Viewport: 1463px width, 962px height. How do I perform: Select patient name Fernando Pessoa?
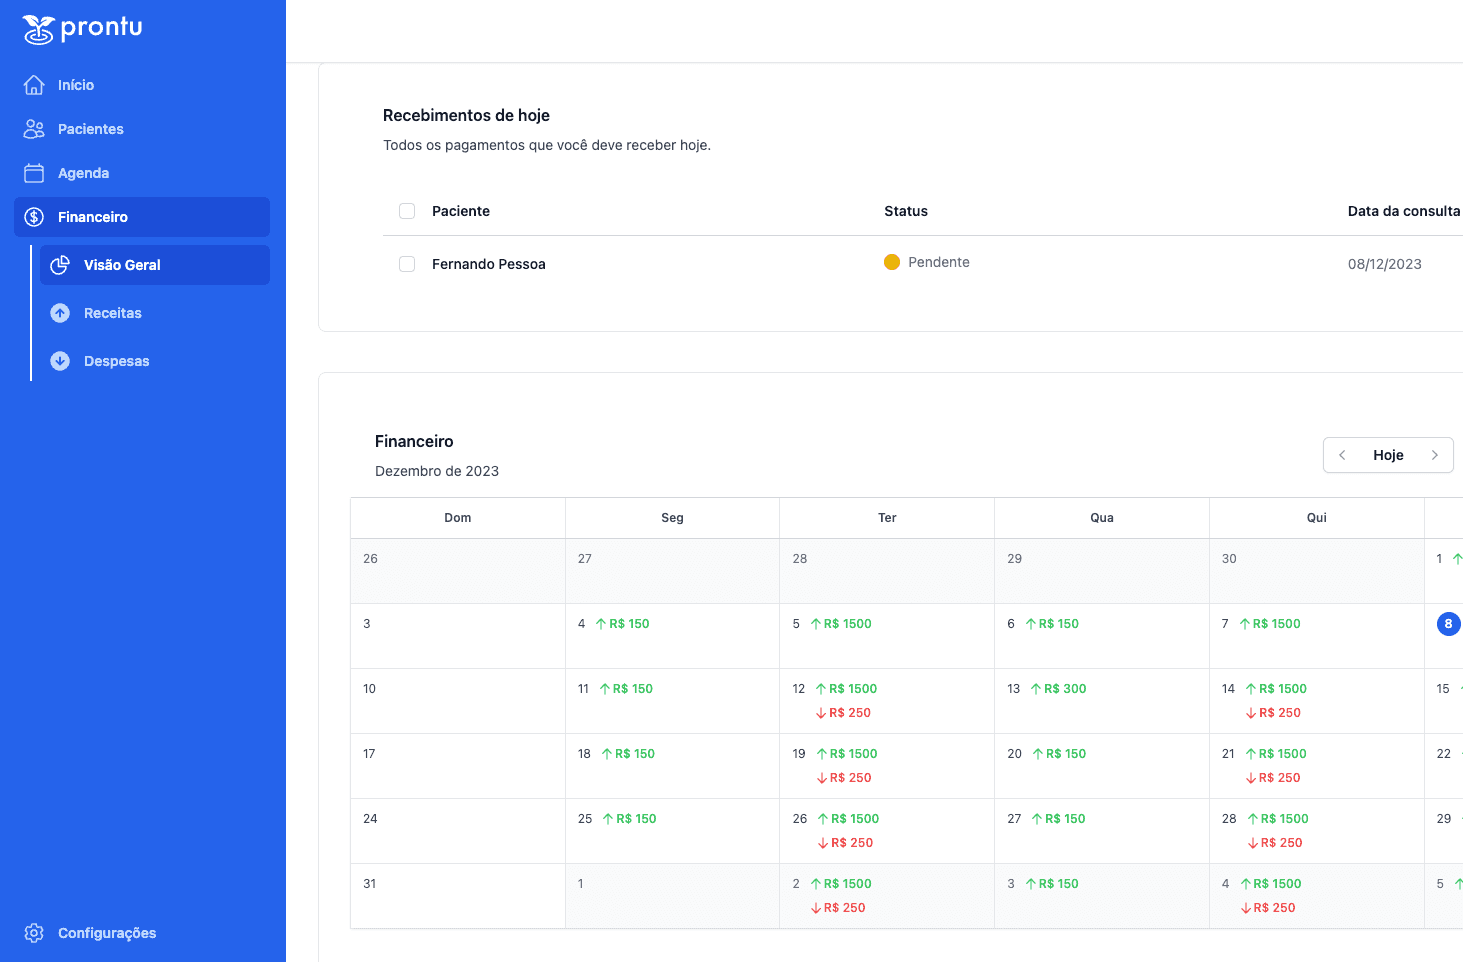[x=489, y=264]
